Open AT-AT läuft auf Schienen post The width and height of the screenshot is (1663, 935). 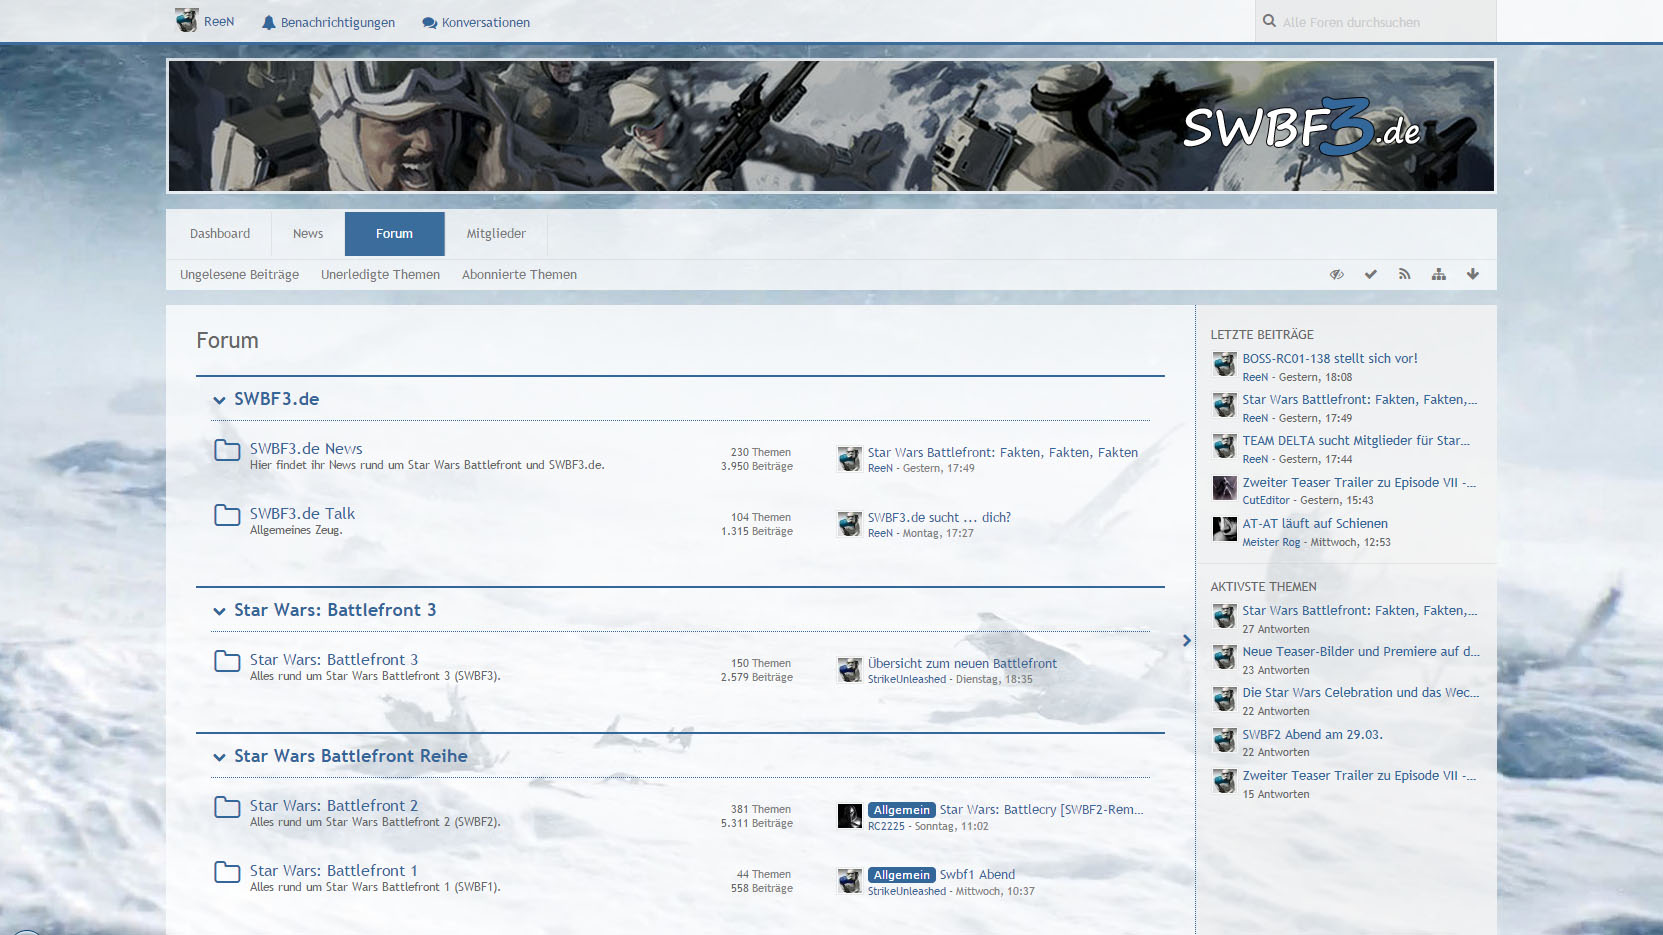coord(1315,524)
